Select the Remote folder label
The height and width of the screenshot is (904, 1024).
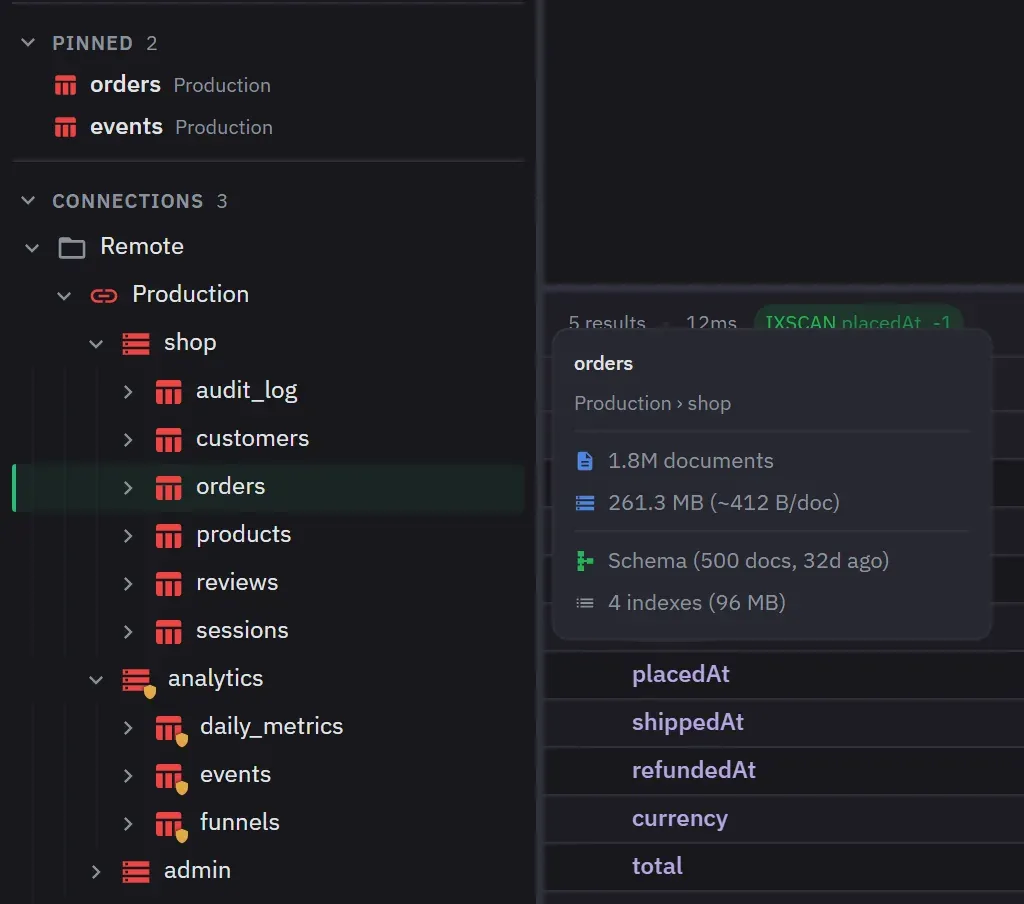(142, 246)
